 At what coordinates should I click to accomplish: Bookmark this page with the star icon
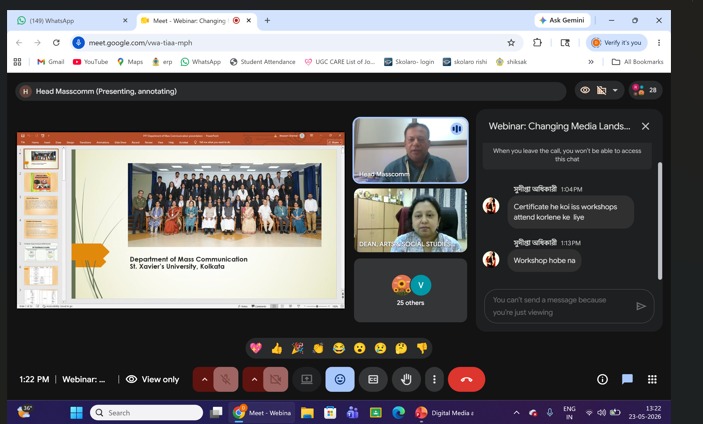point(511,43)
